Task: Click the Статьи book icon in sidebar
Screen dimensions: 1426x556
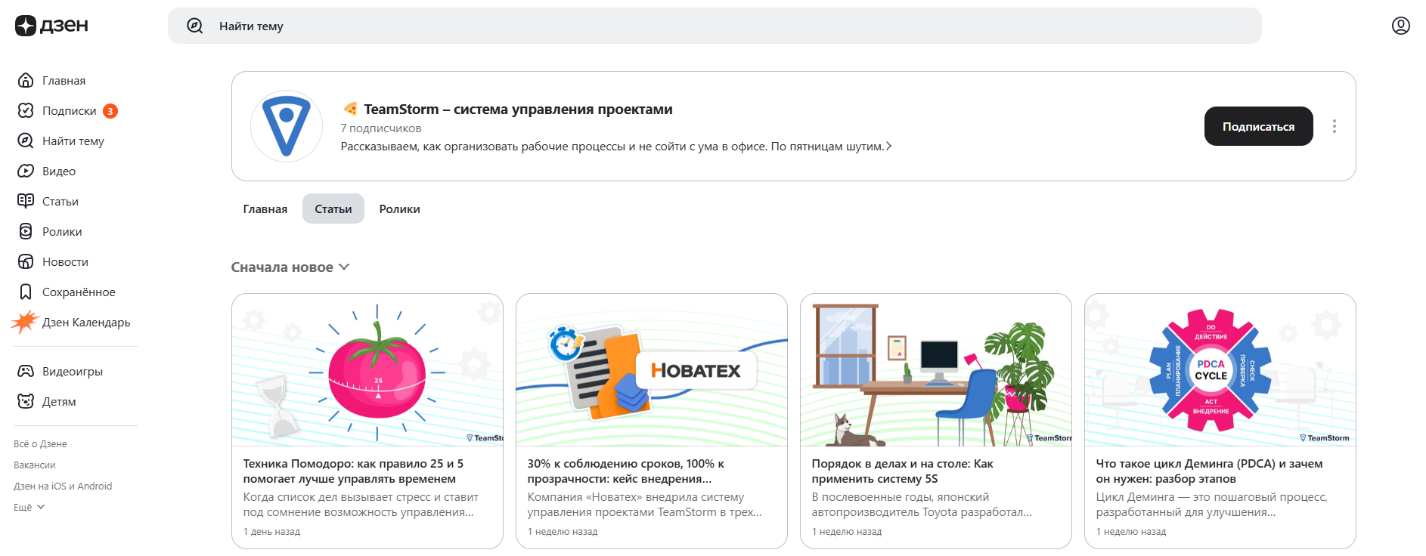Action: pyautogui.click(x=26, y=201)
